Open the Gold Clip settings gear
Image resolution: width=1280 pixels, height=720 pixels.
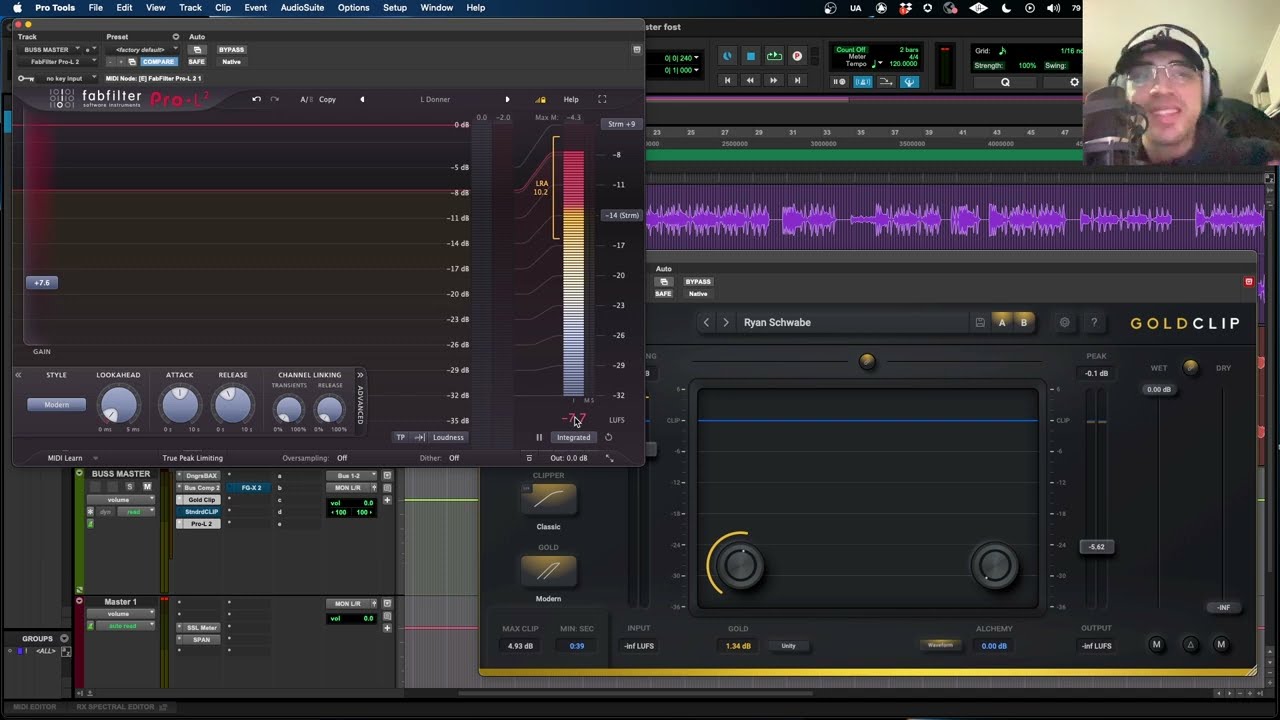coord(1064,323)
